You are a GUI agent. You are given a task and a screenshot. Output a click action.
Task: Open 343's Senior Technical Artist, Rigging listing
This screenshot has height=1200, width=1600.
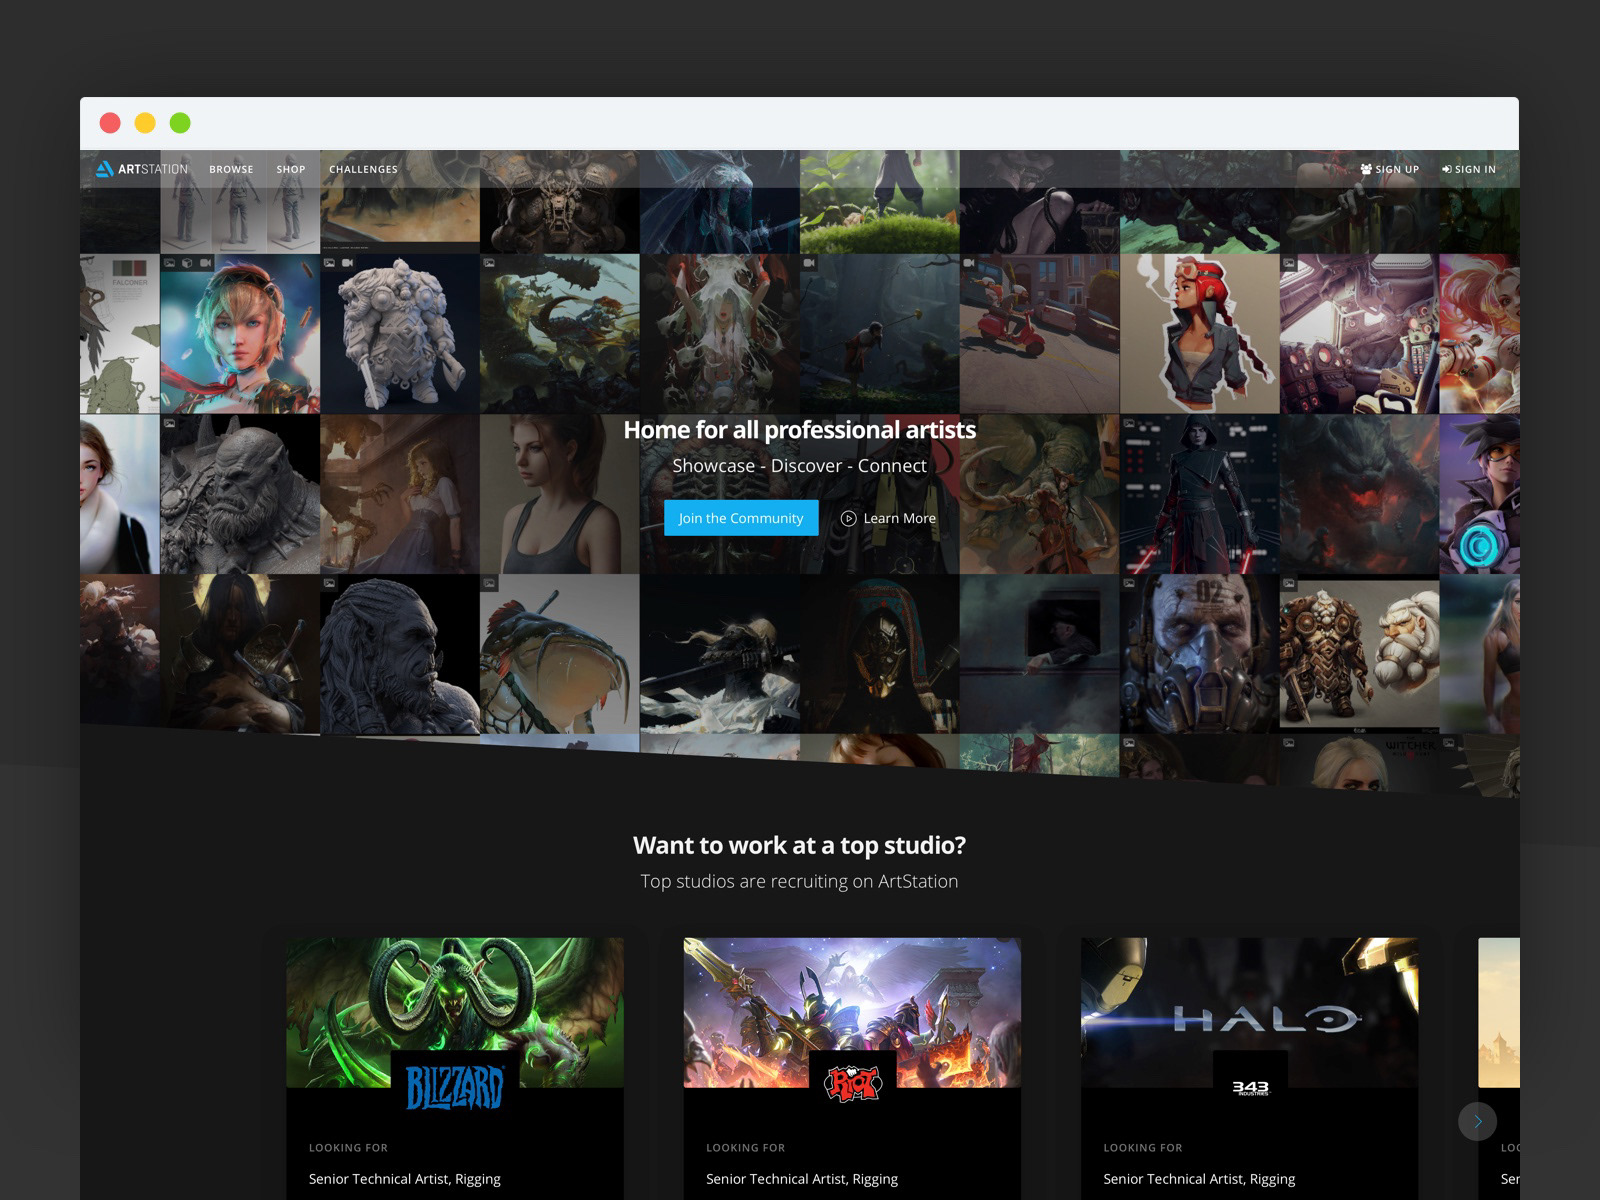[1199, 1179]
